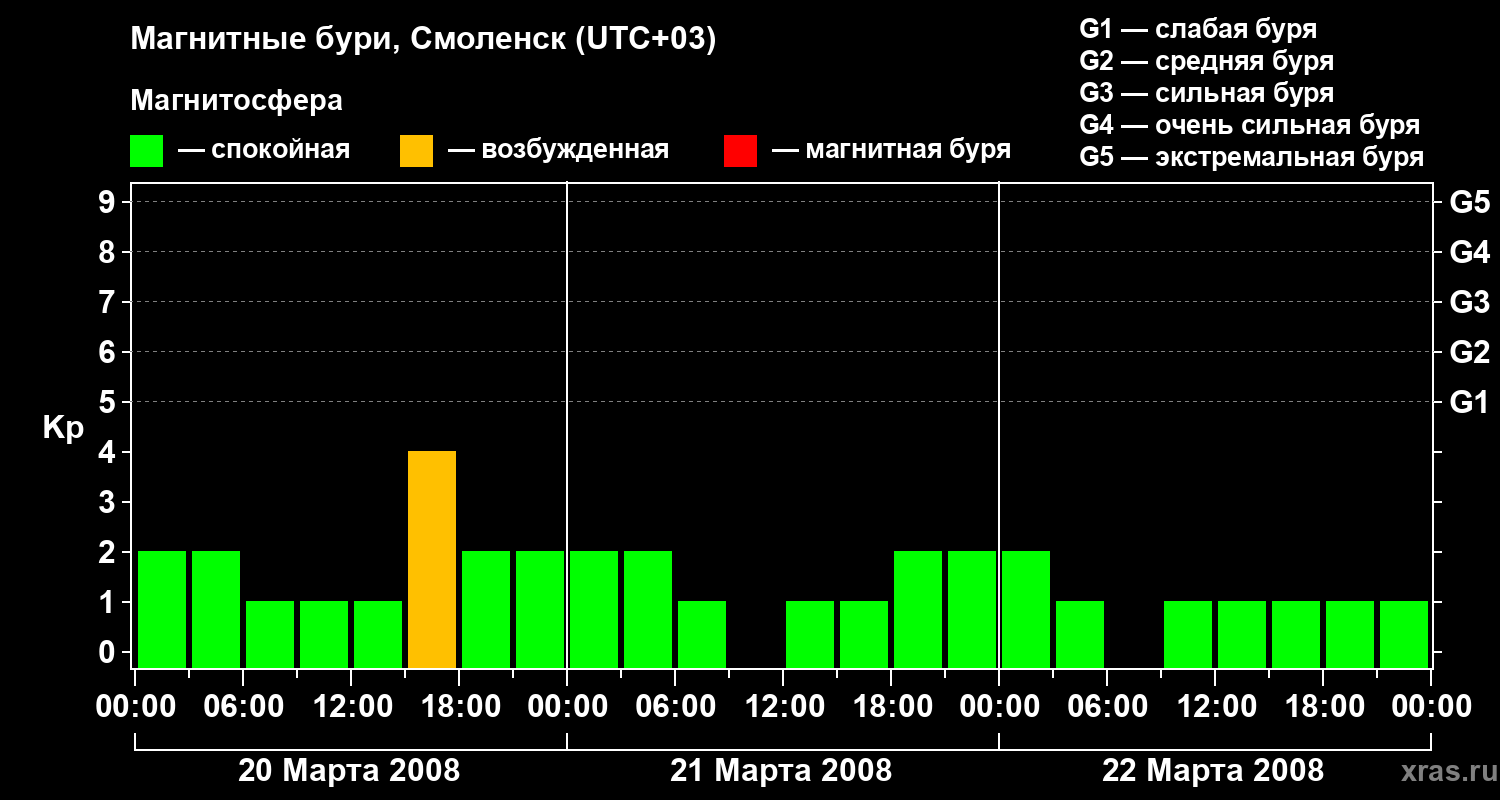Click the Kp 1 bar starting 06:00 on 21 Марта
The image size is (1500, 800).
[702, 634]
